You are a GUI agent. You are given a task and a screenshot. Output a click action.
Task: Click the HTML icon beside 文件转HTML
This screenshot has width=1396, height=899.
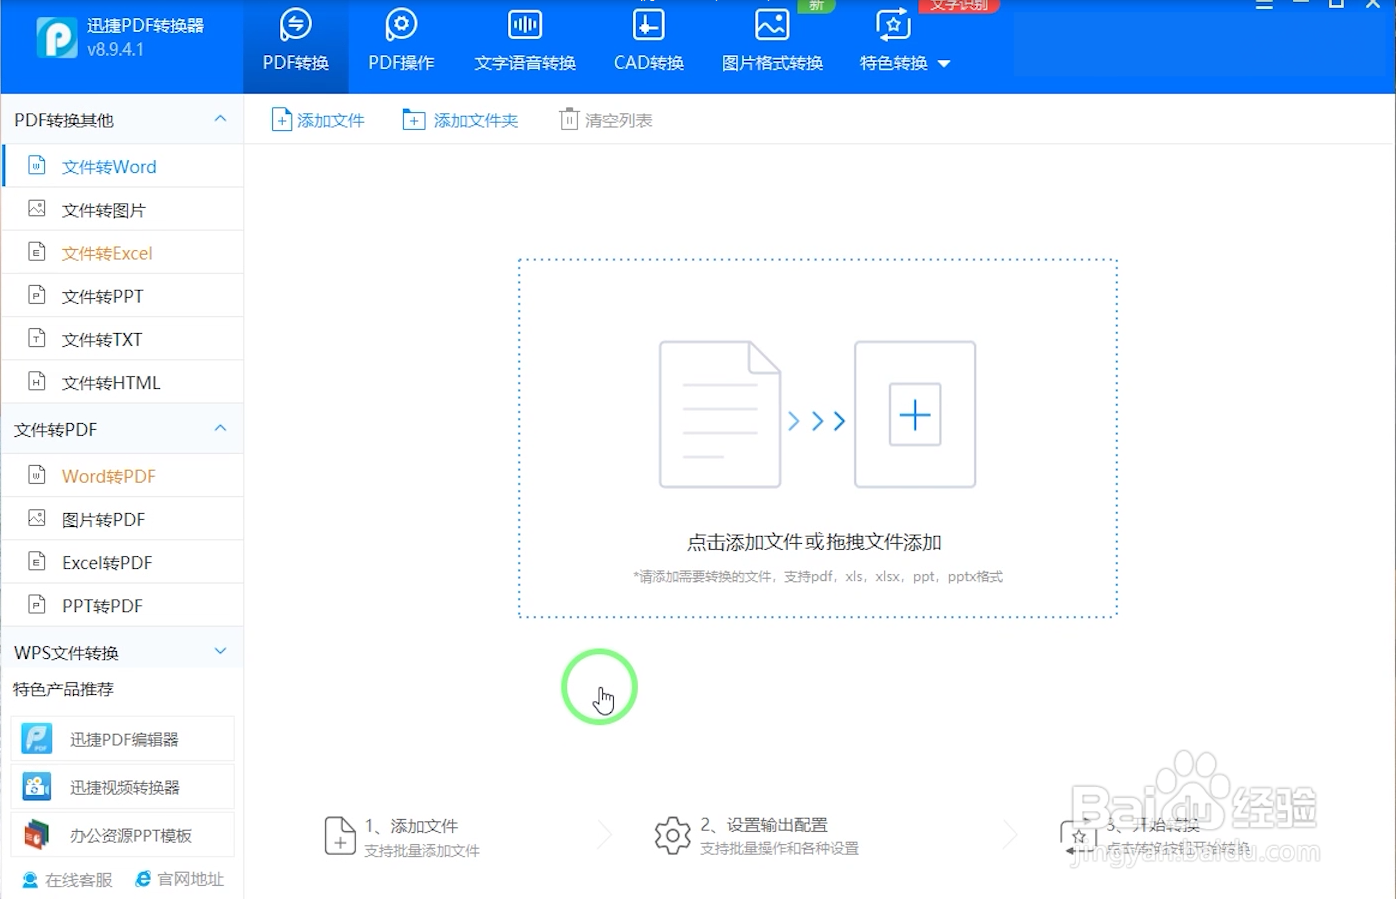[37, 380]
